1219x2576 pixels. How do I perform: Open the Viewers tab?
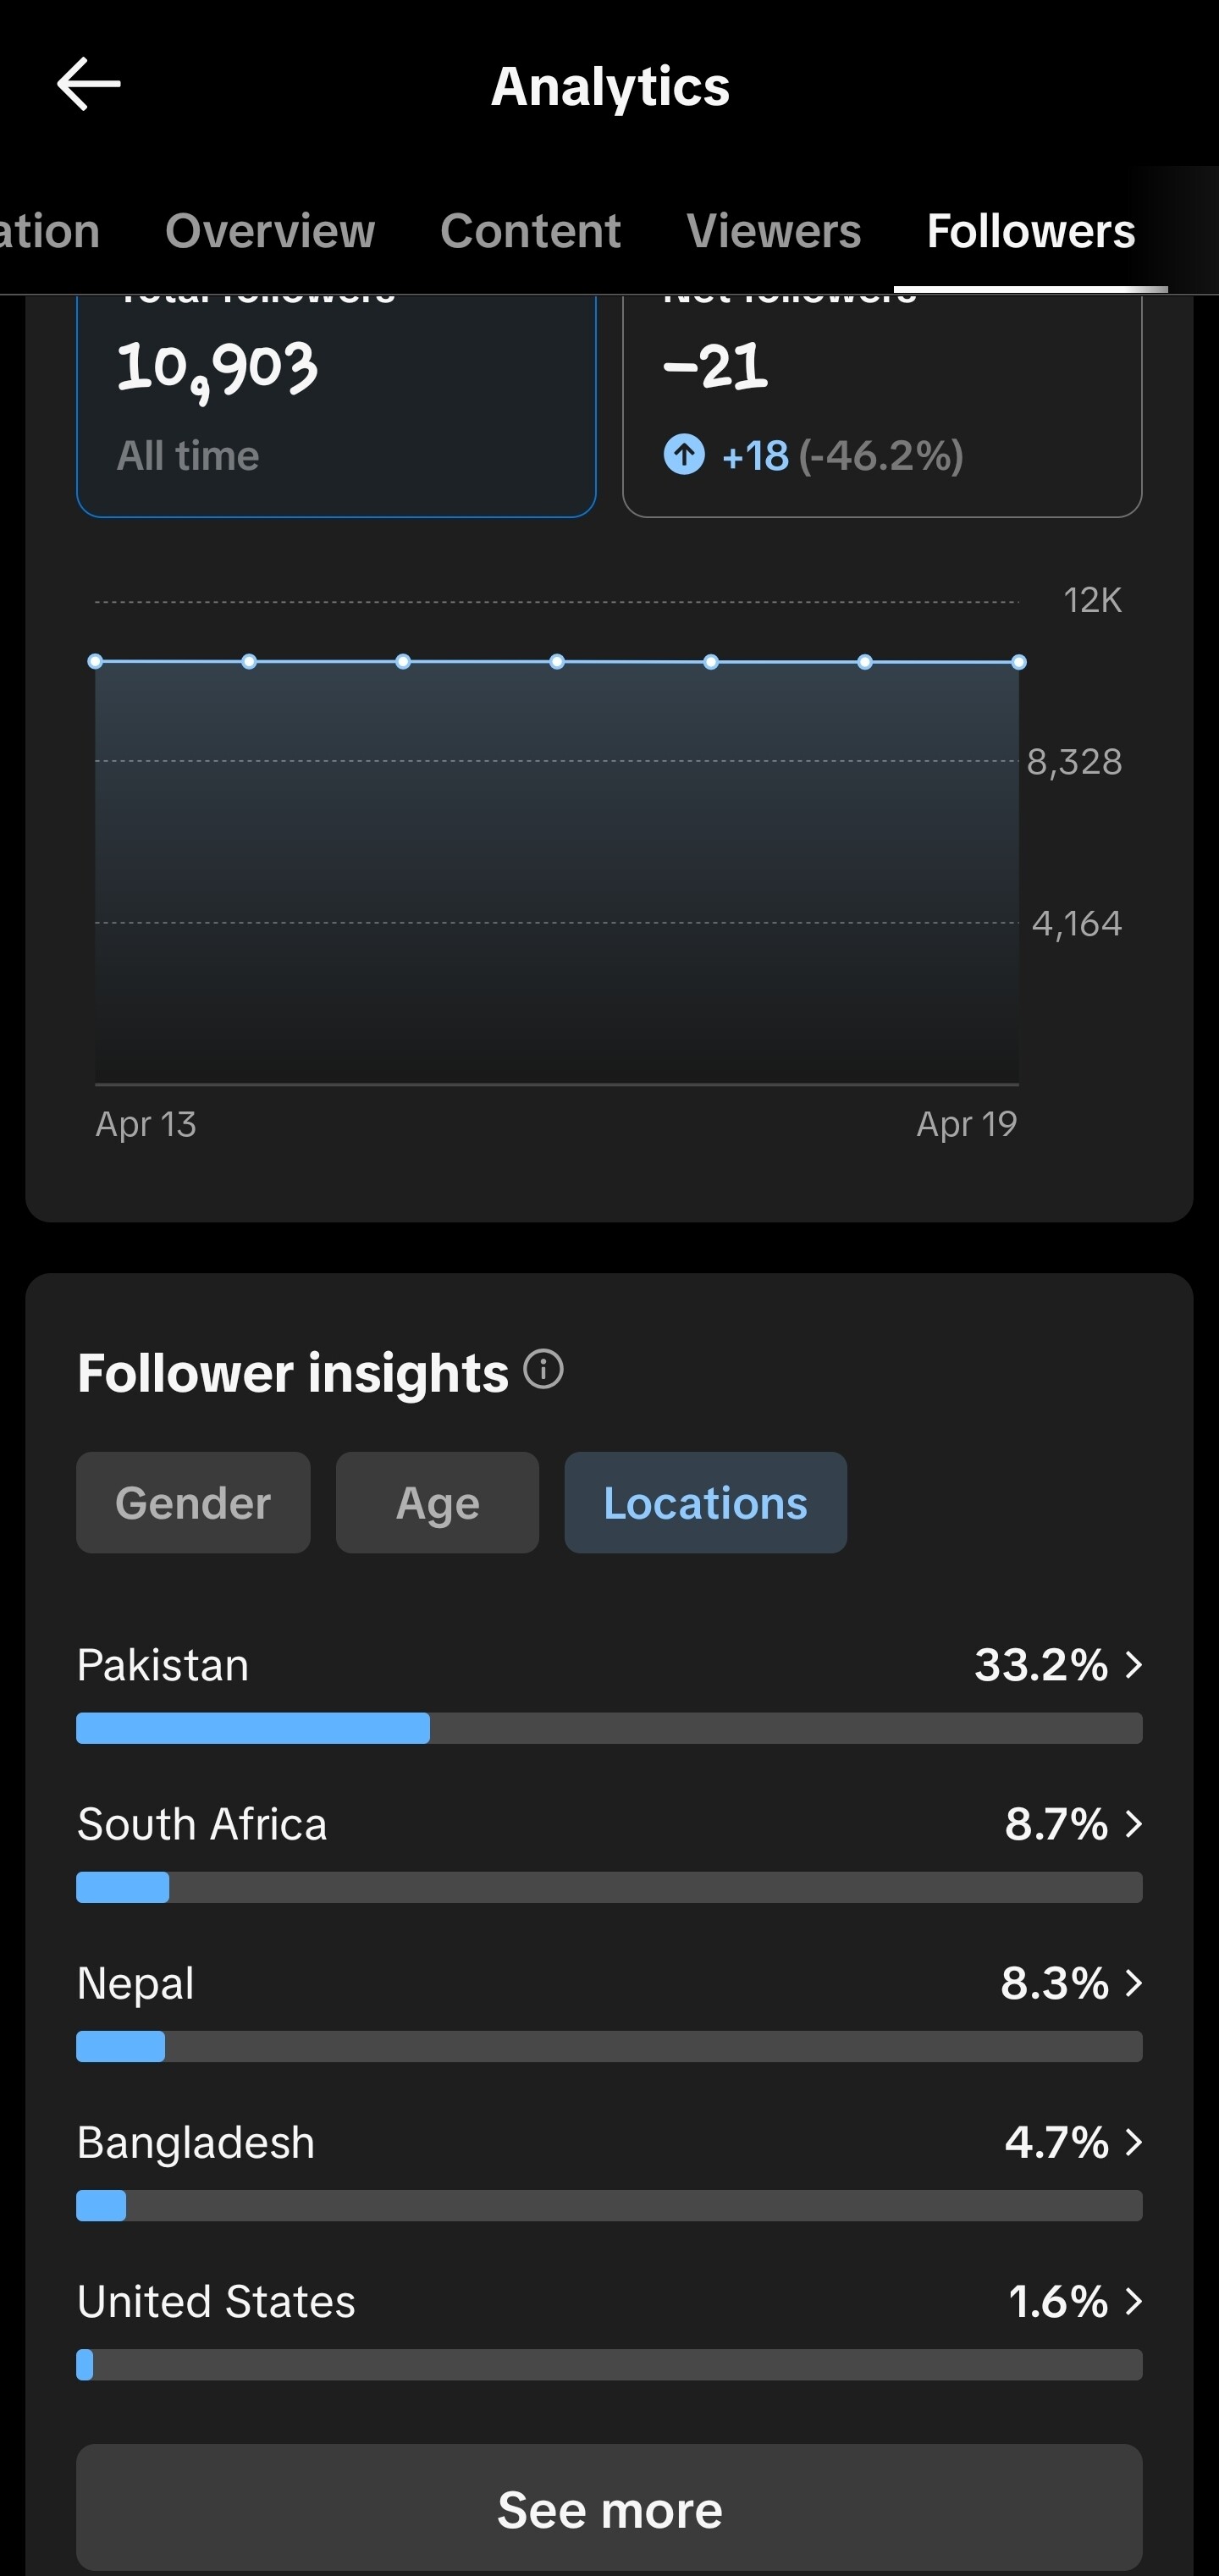(x=773, y=231)
